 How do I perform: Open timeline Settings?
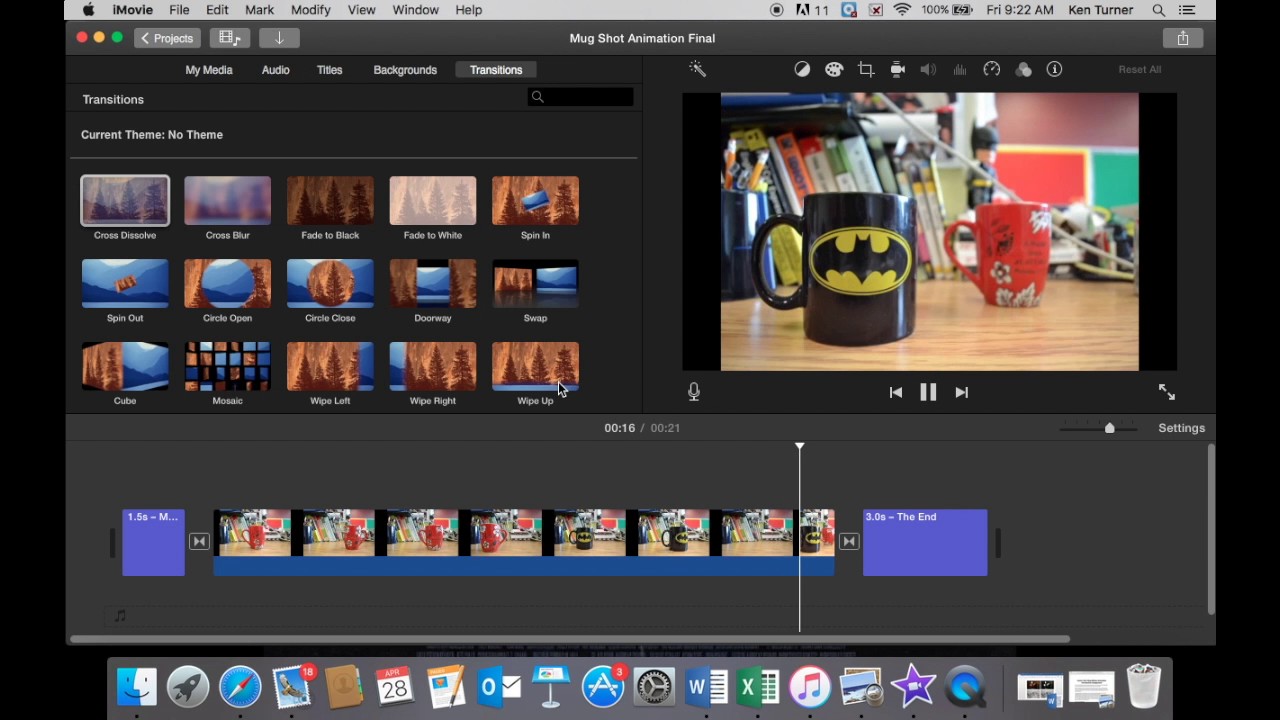[1182, 428]
